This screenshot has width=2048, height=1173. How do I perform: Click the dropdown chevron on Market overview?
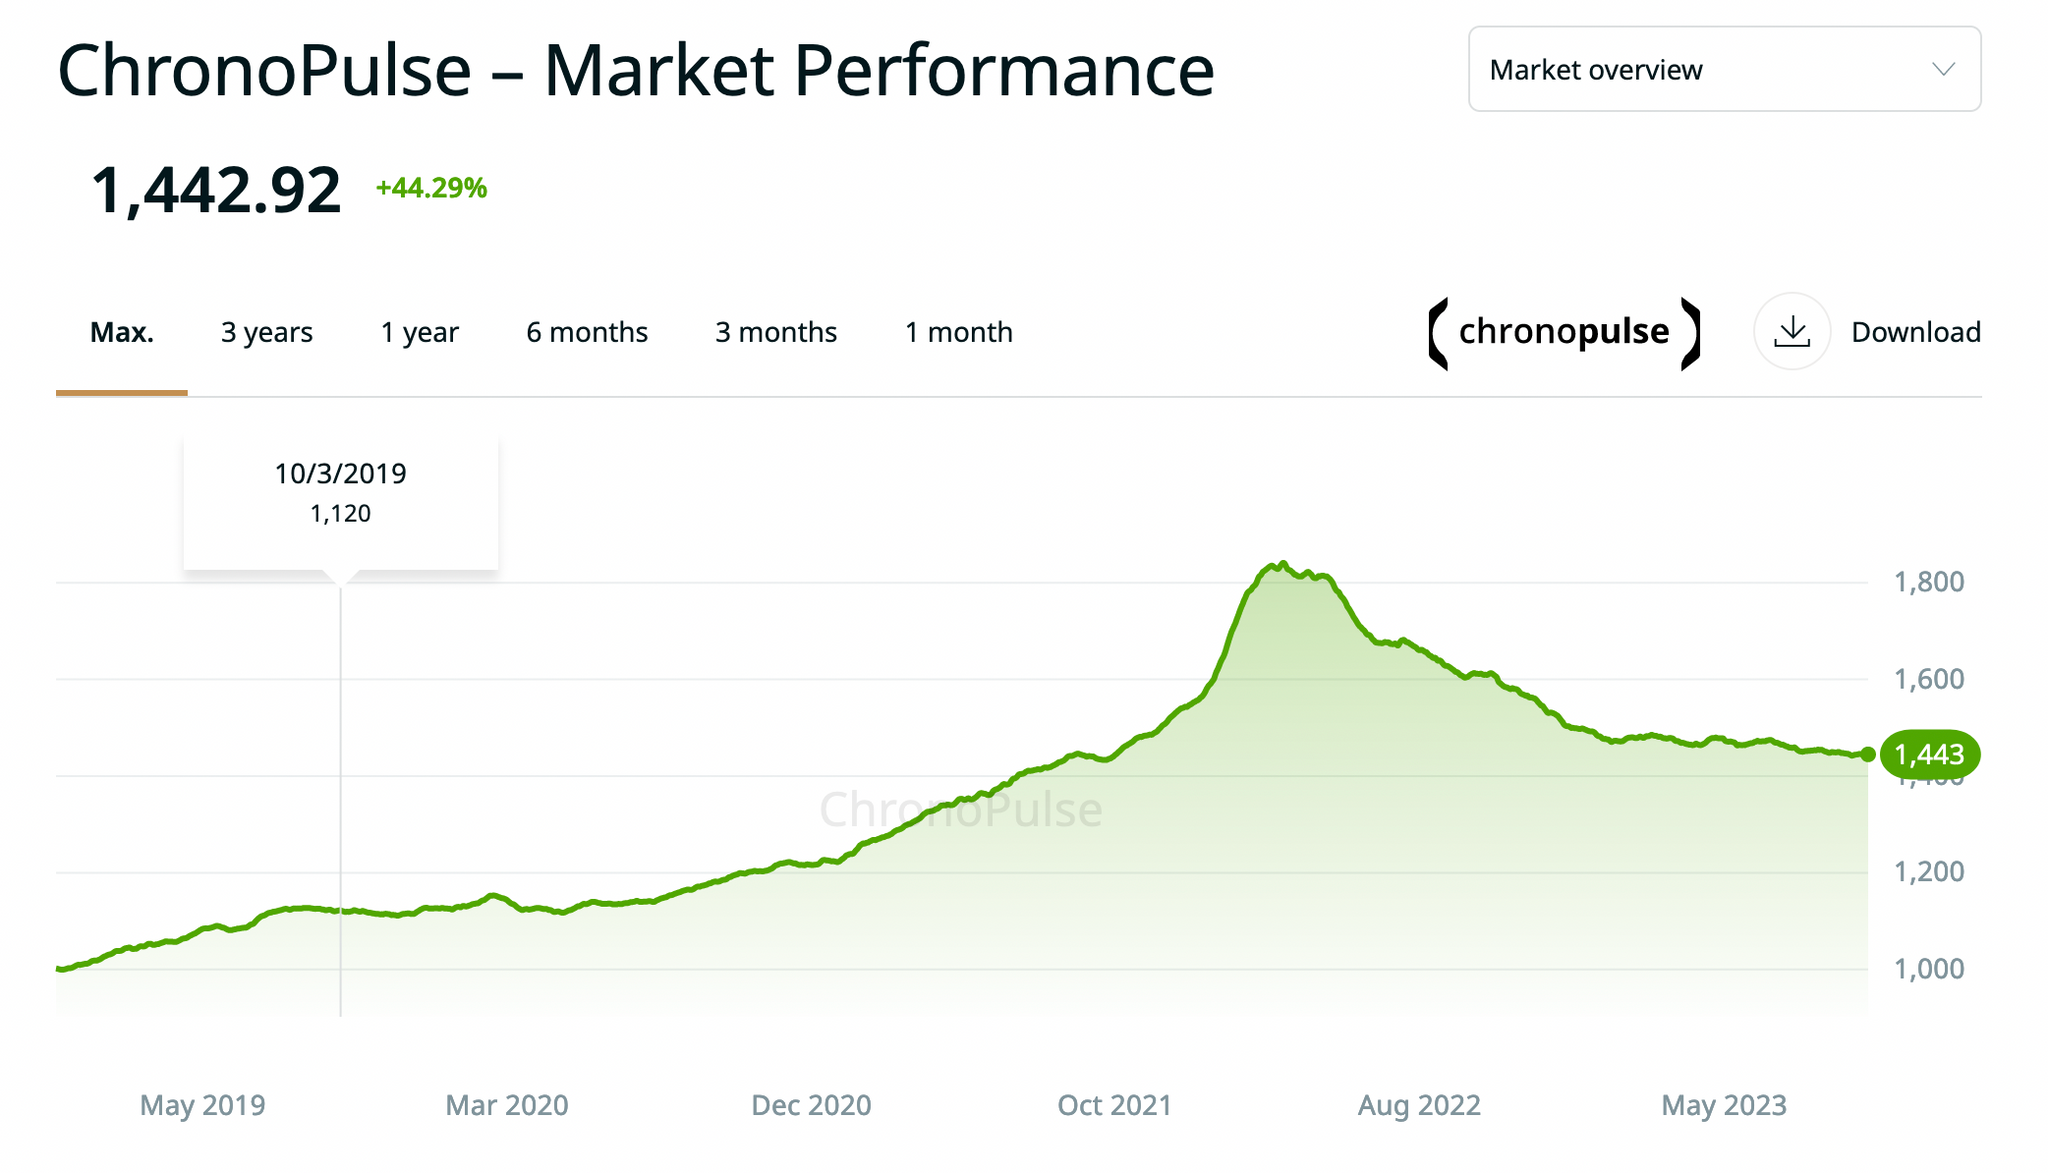tap(1943, 69)
